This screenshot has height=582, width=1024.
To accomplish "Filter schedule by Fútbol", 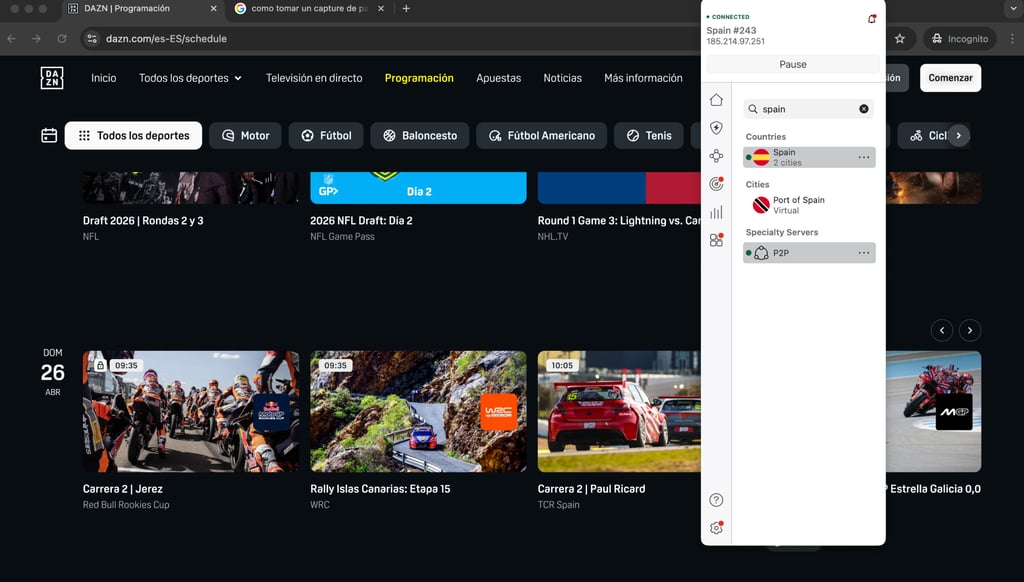I will pos(326,135).
